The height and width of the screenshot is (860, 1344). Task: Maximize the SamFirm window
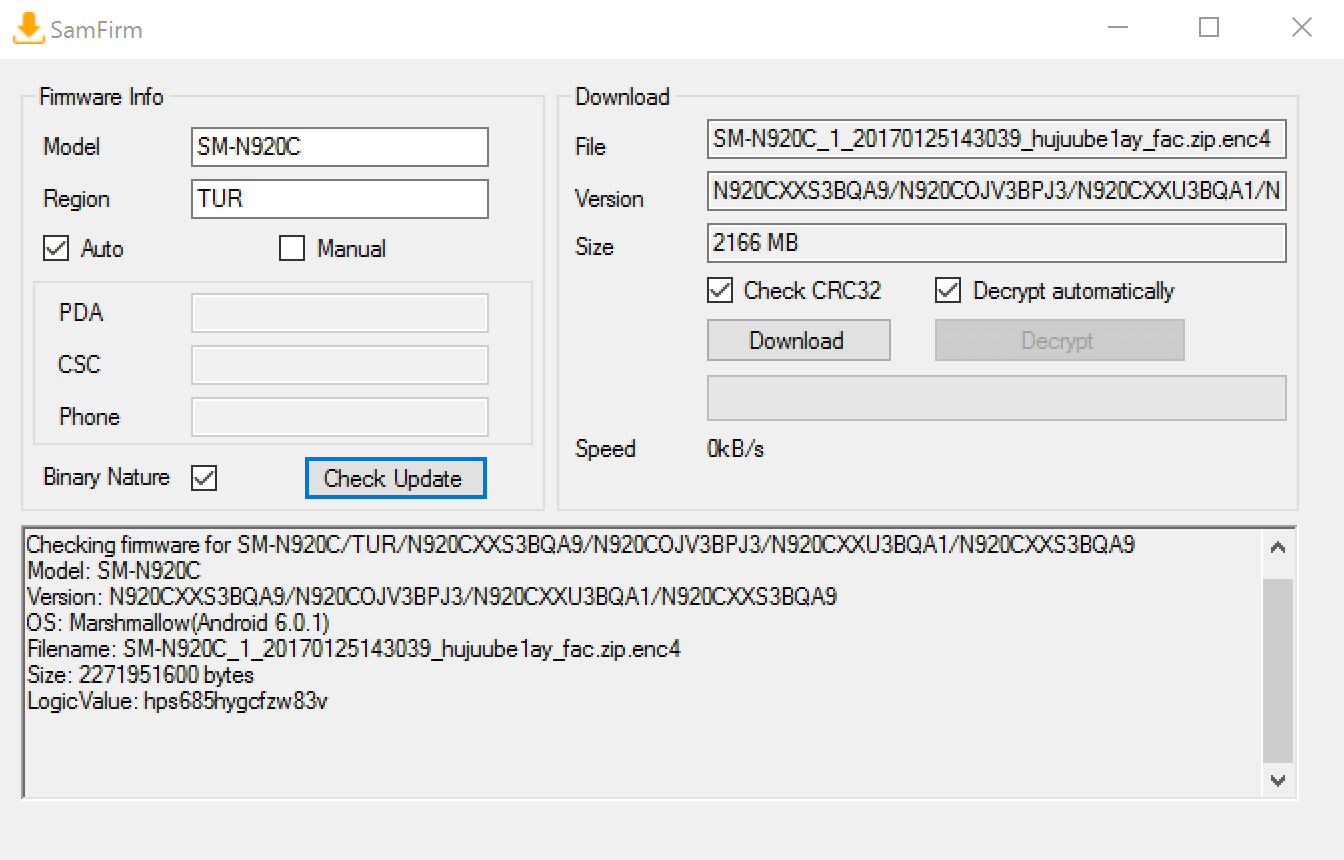click(1209, 28)
